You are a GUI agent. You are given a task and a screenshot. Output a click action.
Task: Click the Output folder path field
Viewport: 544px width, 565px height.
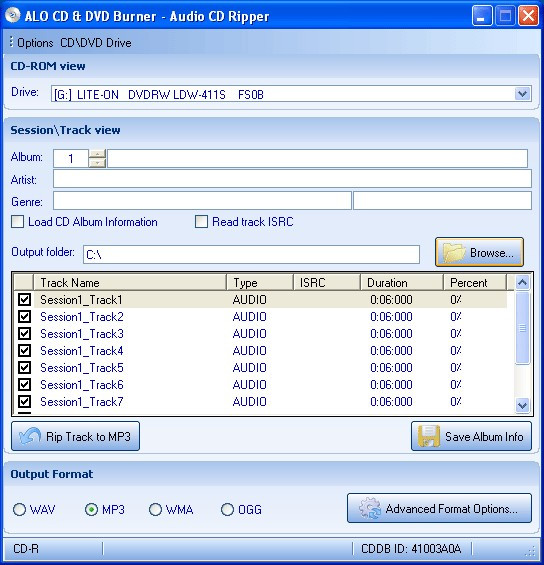251,254
